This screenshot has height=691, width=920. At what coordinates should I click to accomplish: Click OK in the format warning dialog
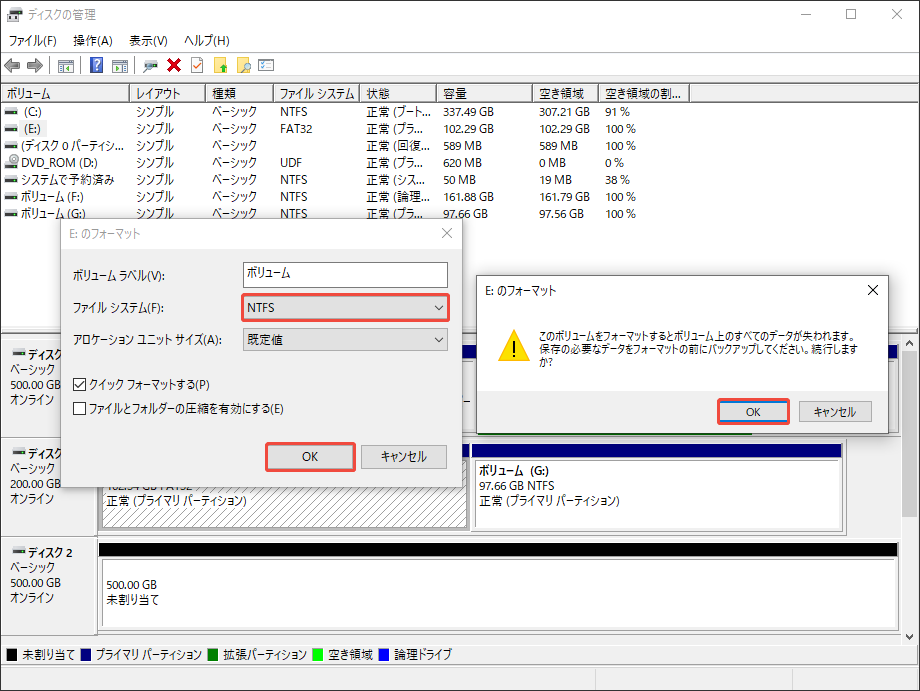[753, 411]
